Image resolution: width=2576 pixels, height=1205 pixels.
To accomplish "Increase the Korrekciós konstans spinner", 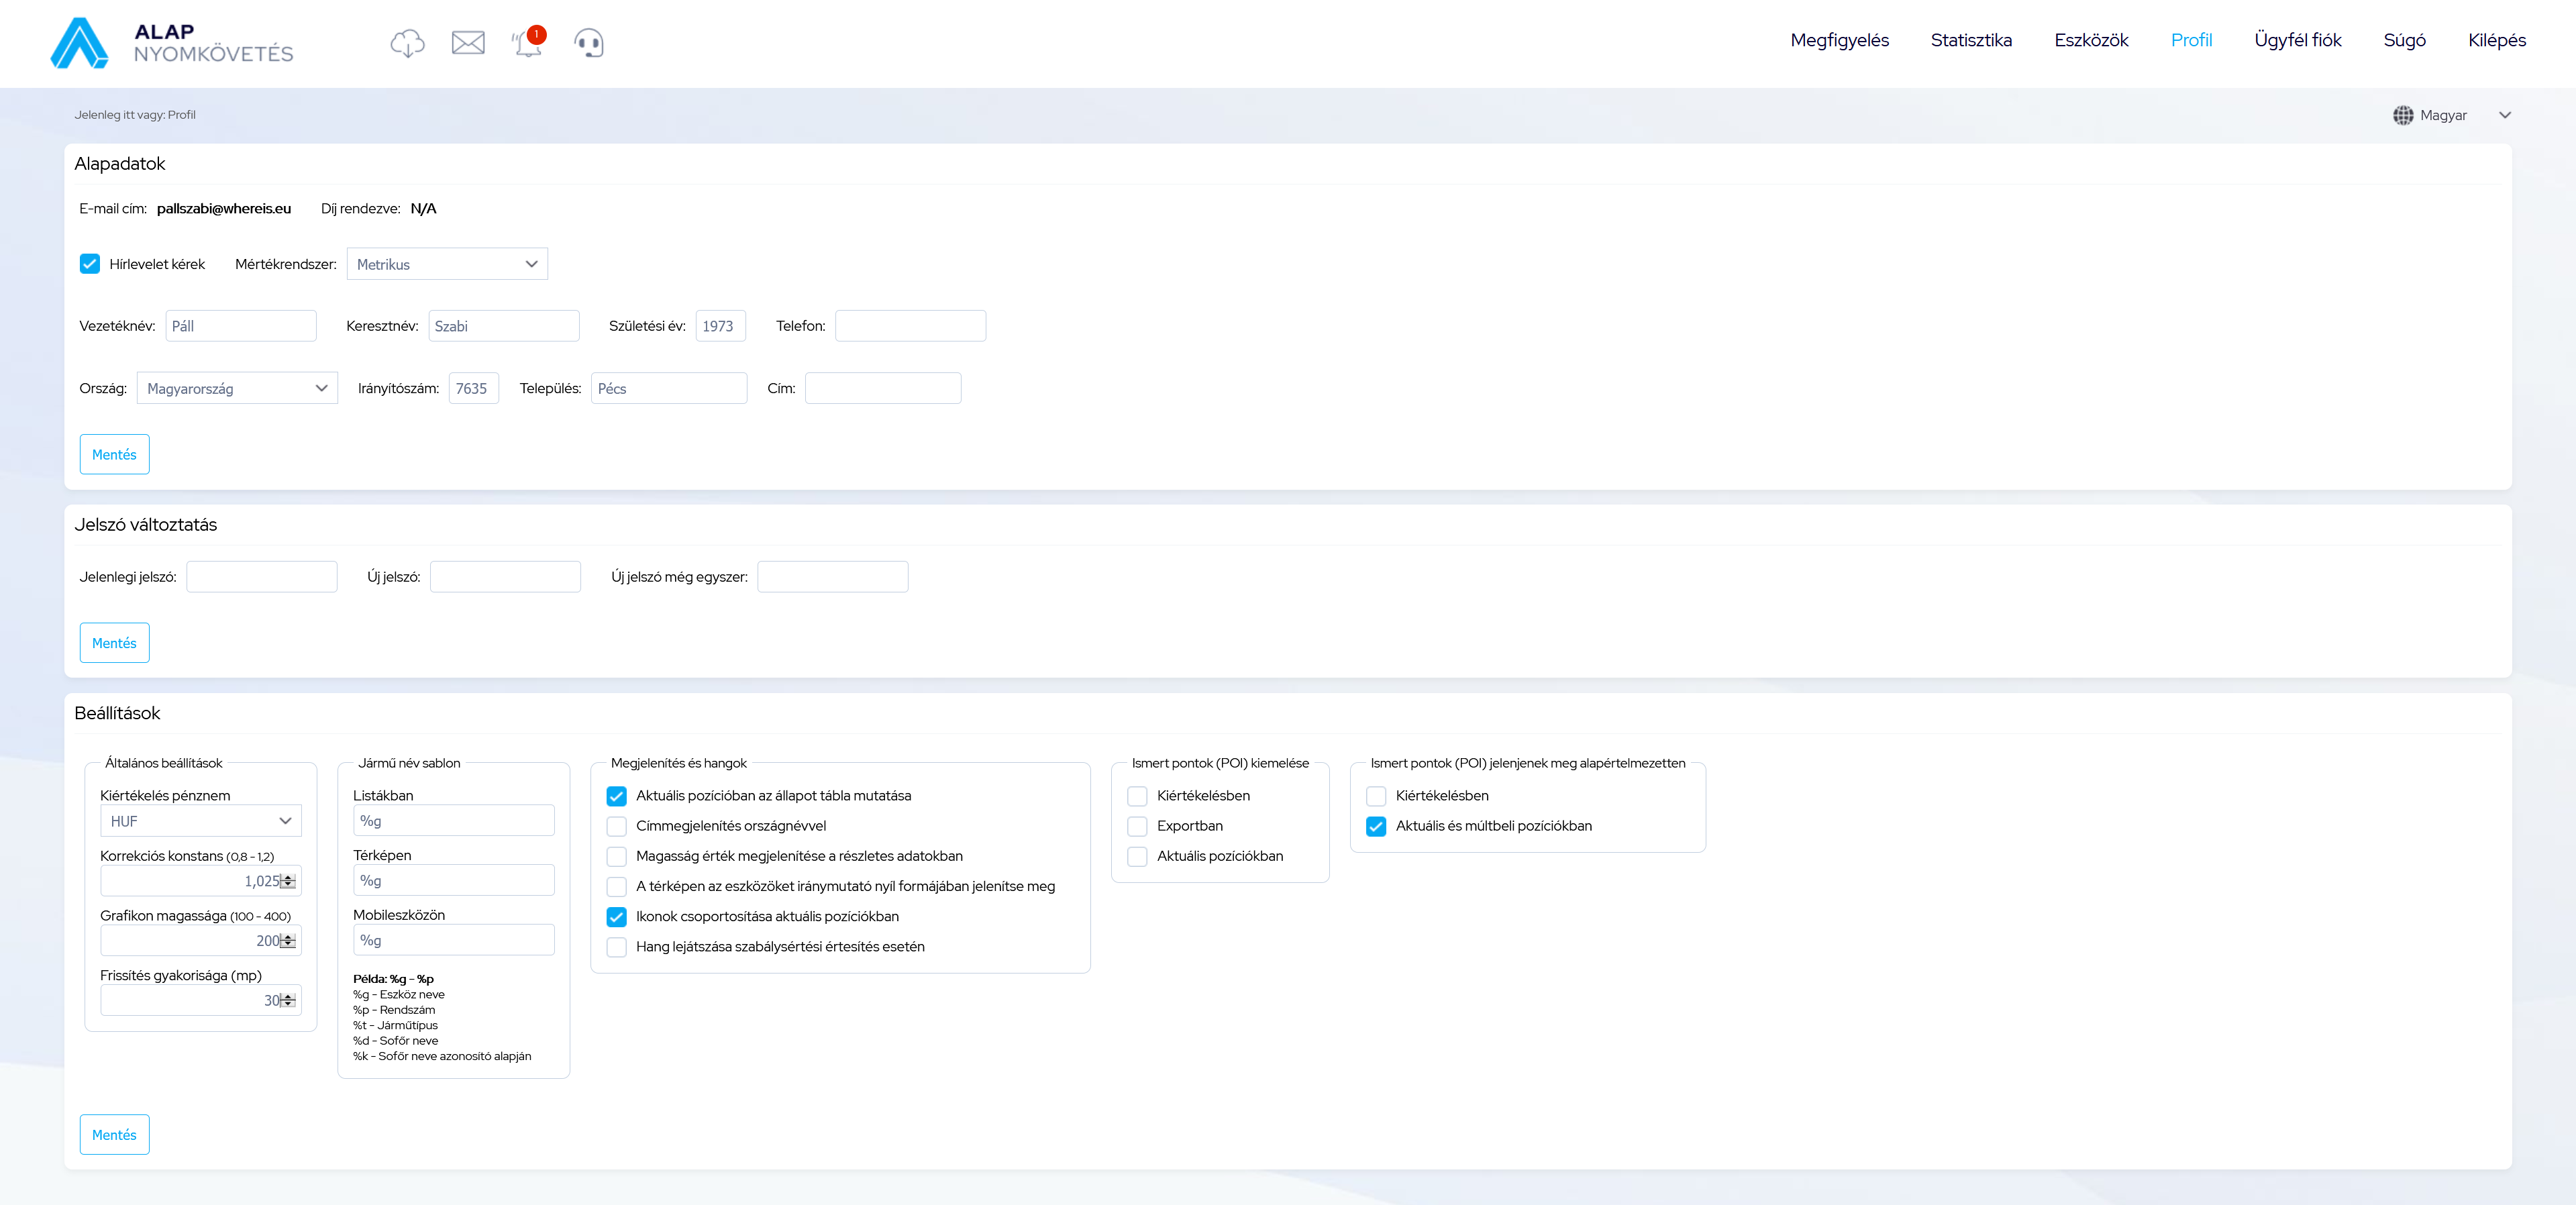I will pos(289,877).
